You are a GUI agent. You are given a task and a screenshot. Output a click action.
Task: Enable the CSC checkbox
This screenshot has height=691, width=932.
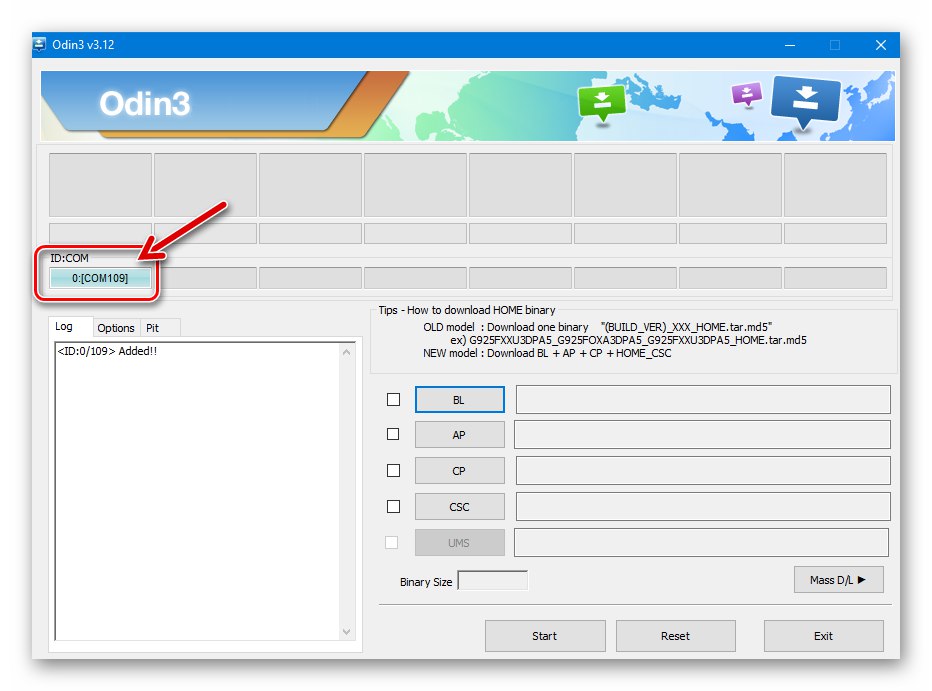pos(393,506)
